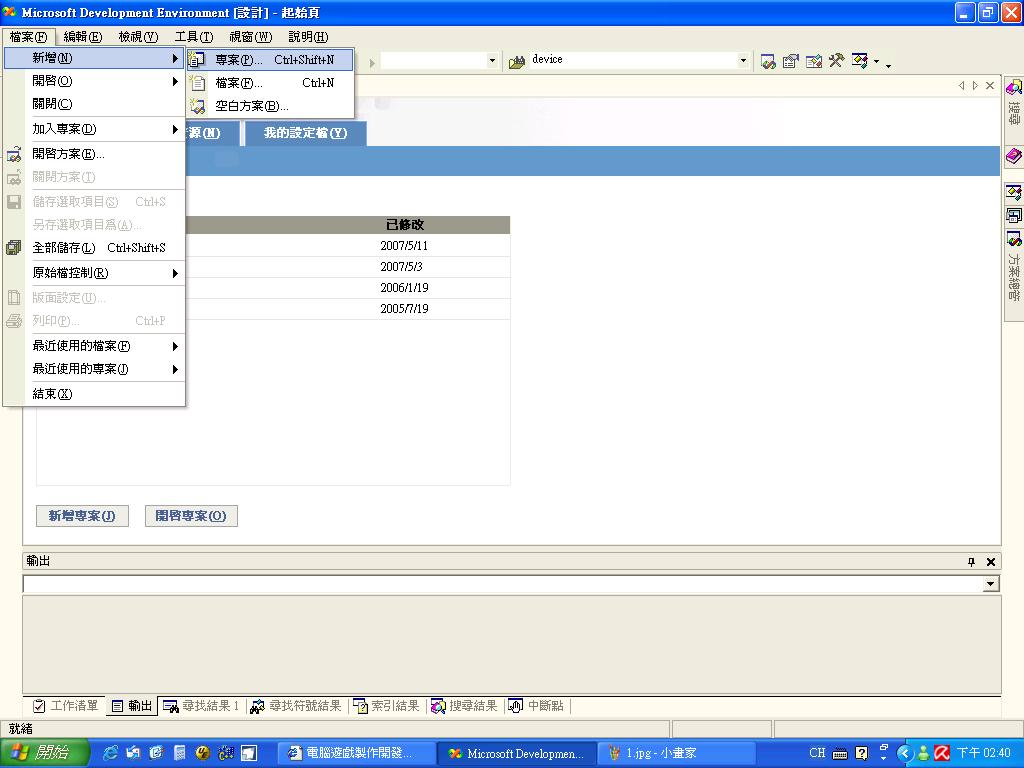Expand the 最近使用的專案(J) submenu
This screenshot has height=768, width=1024.
click(95, 369)
